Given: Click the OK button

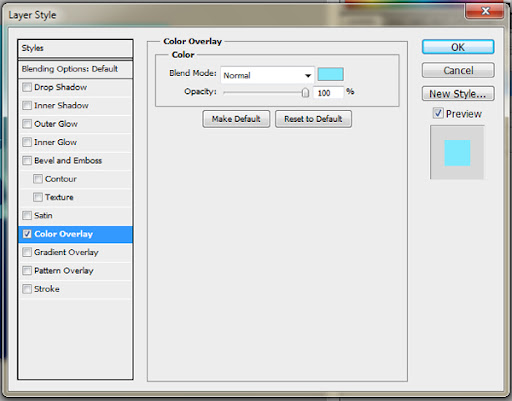Looking at the screenshot, I should pyautogui.click(x=458, y=47).
